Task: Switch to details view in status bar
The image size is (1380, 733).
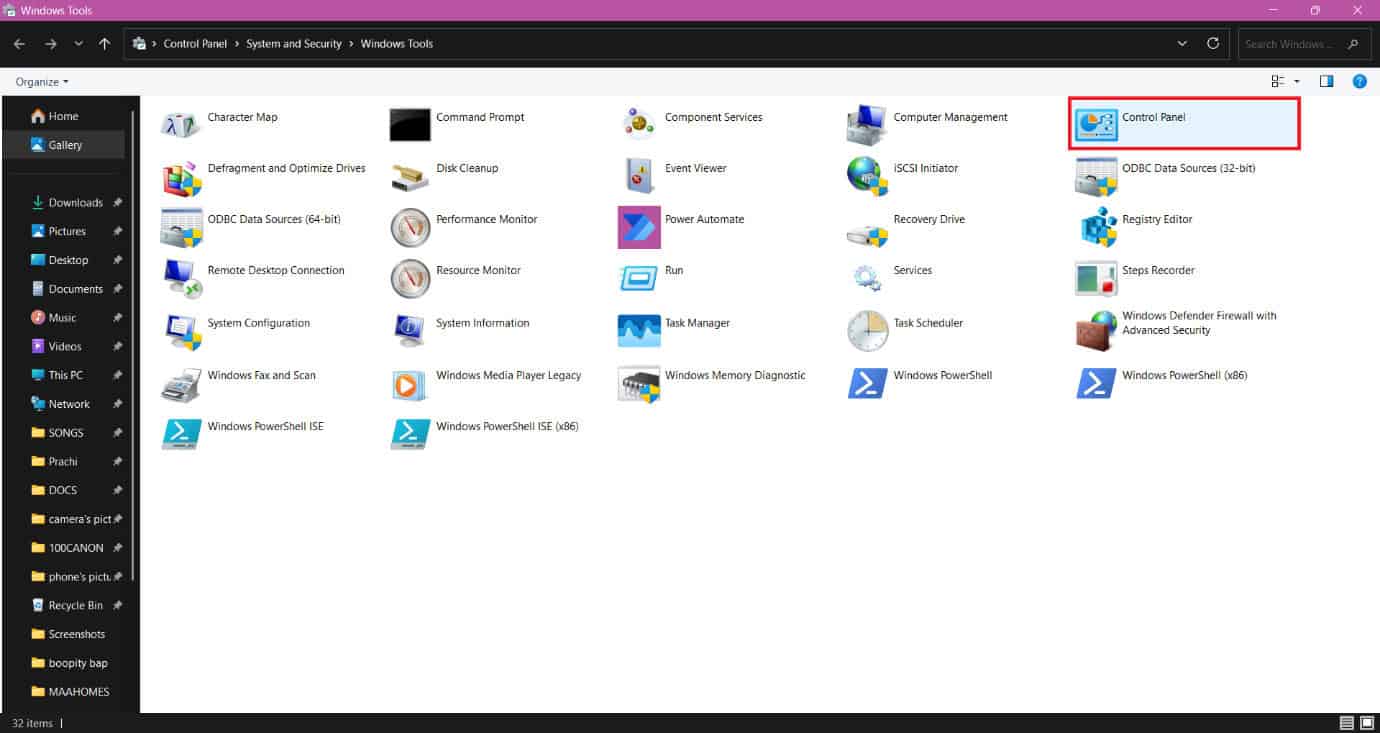Action: click(x=1346, y=723)
